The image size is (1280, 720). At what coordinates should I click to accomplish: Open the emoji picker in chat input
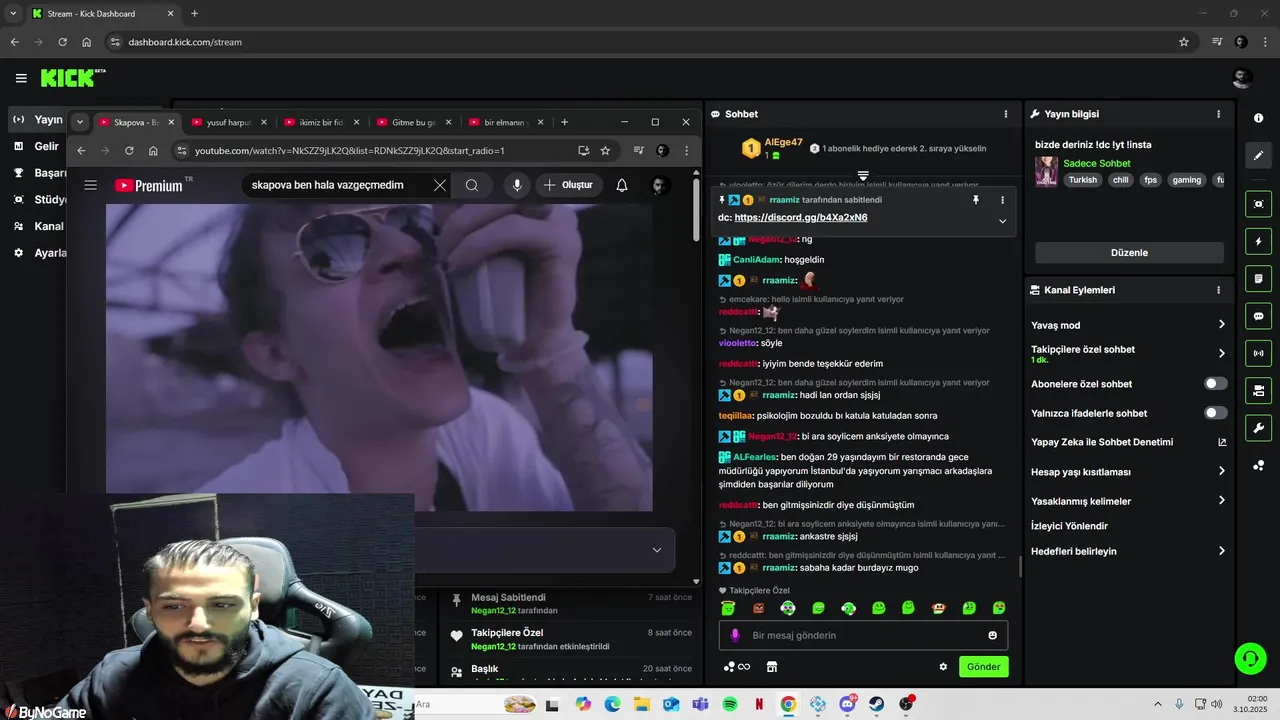point(993,635)
